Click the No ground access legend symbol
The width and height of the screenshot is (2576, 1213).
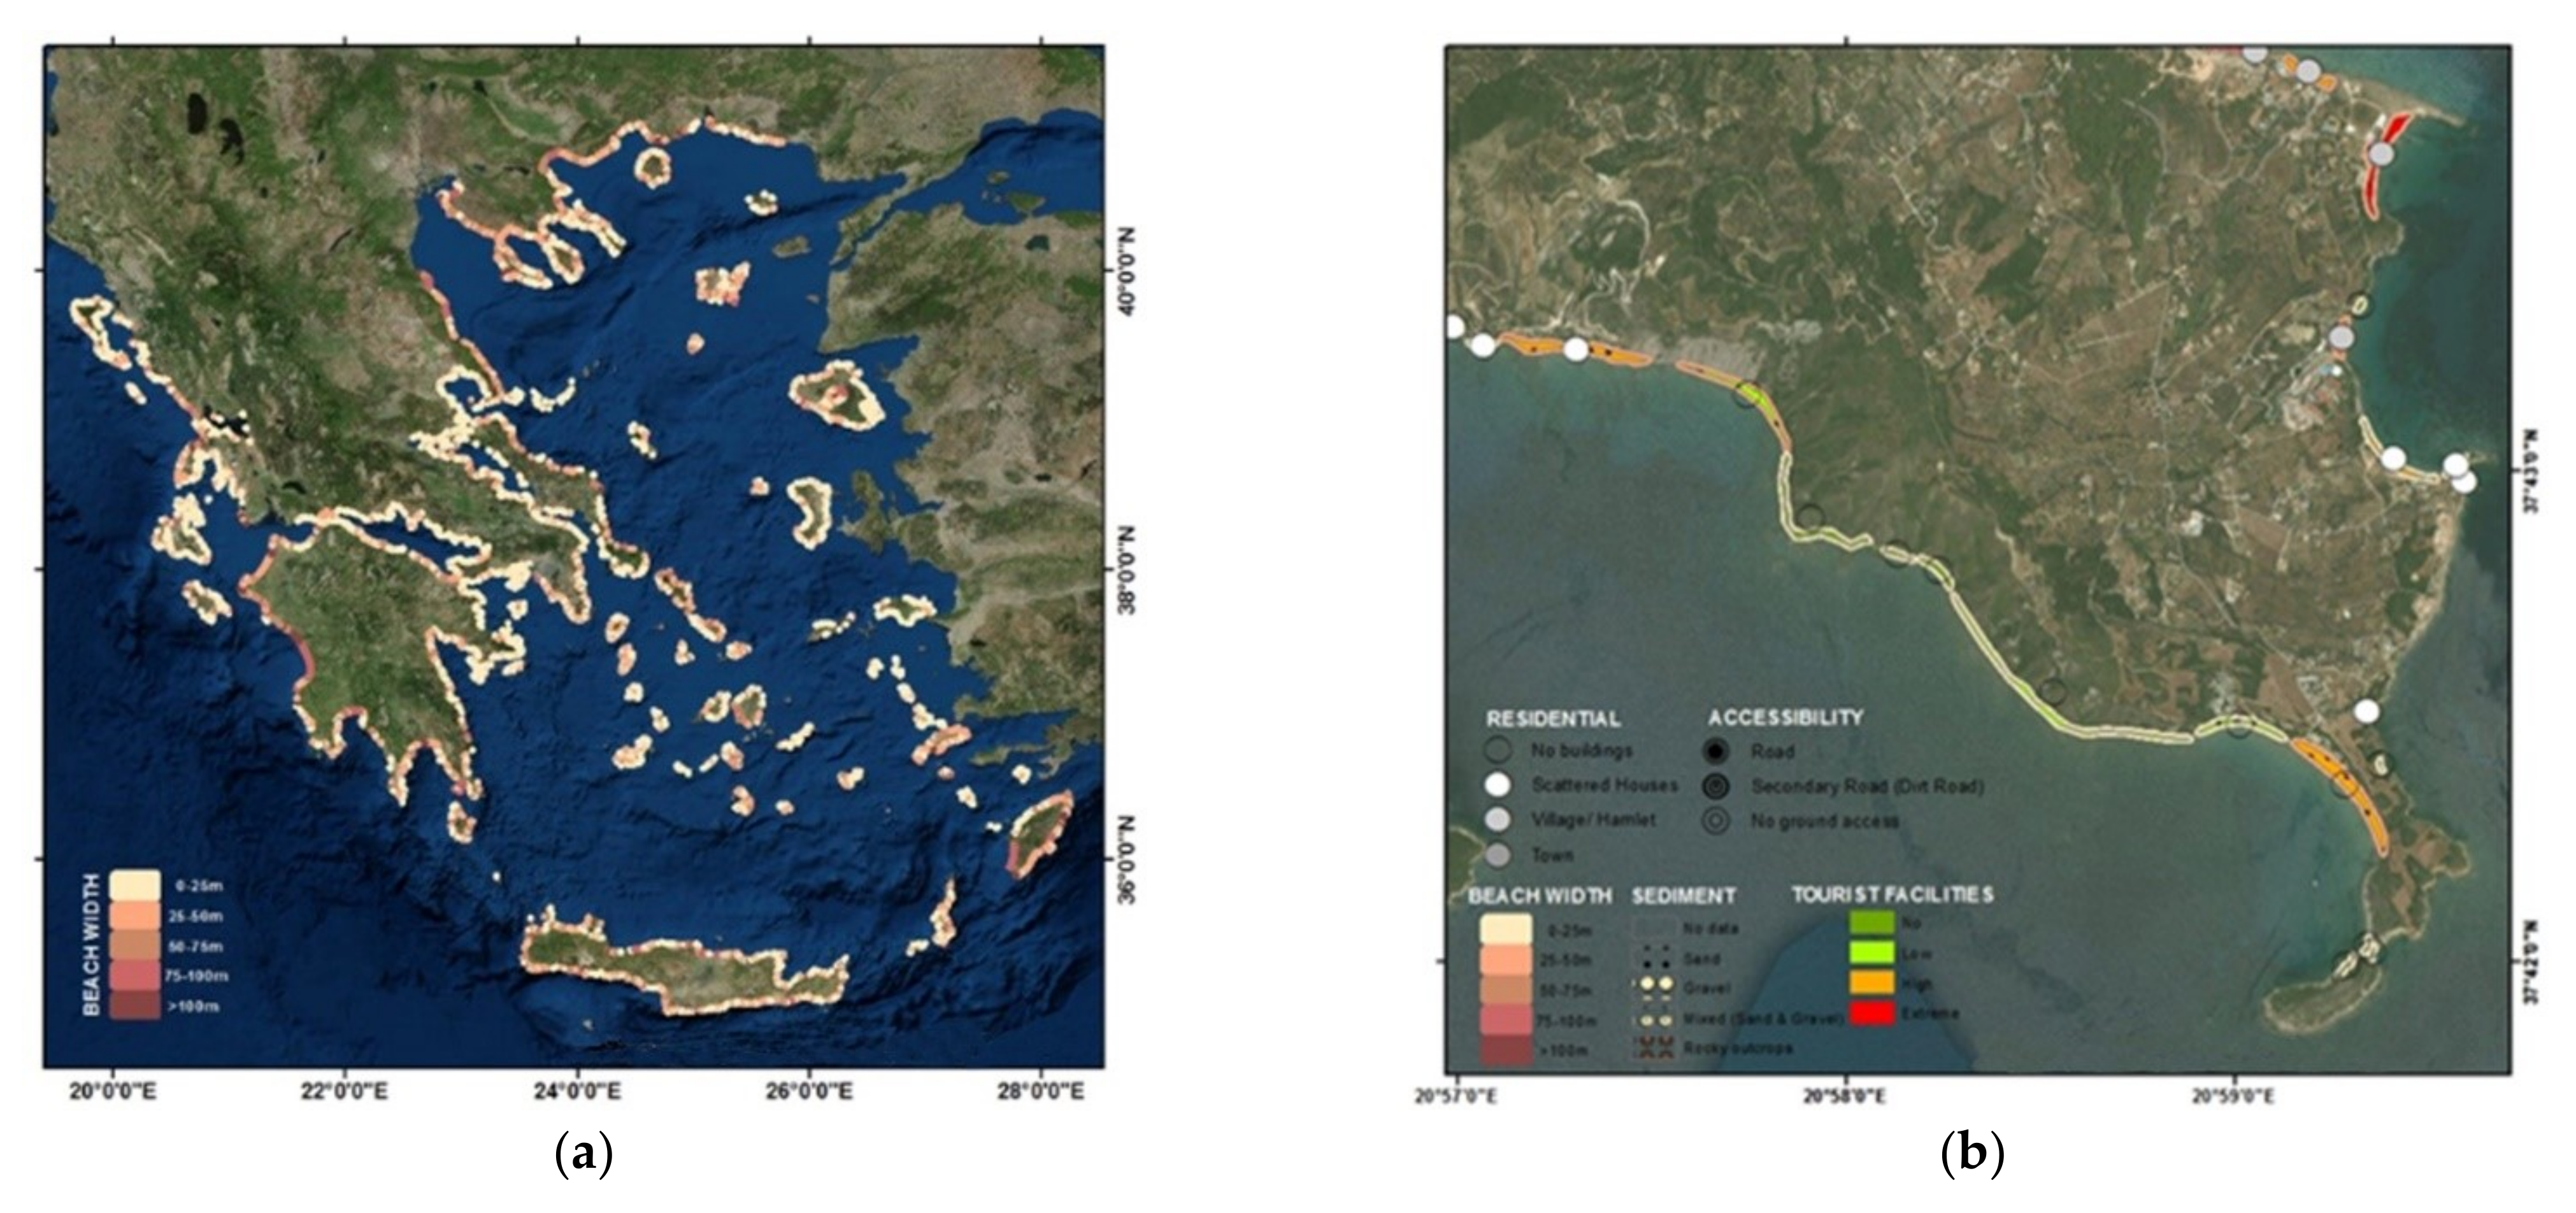tap(1716, 821)
